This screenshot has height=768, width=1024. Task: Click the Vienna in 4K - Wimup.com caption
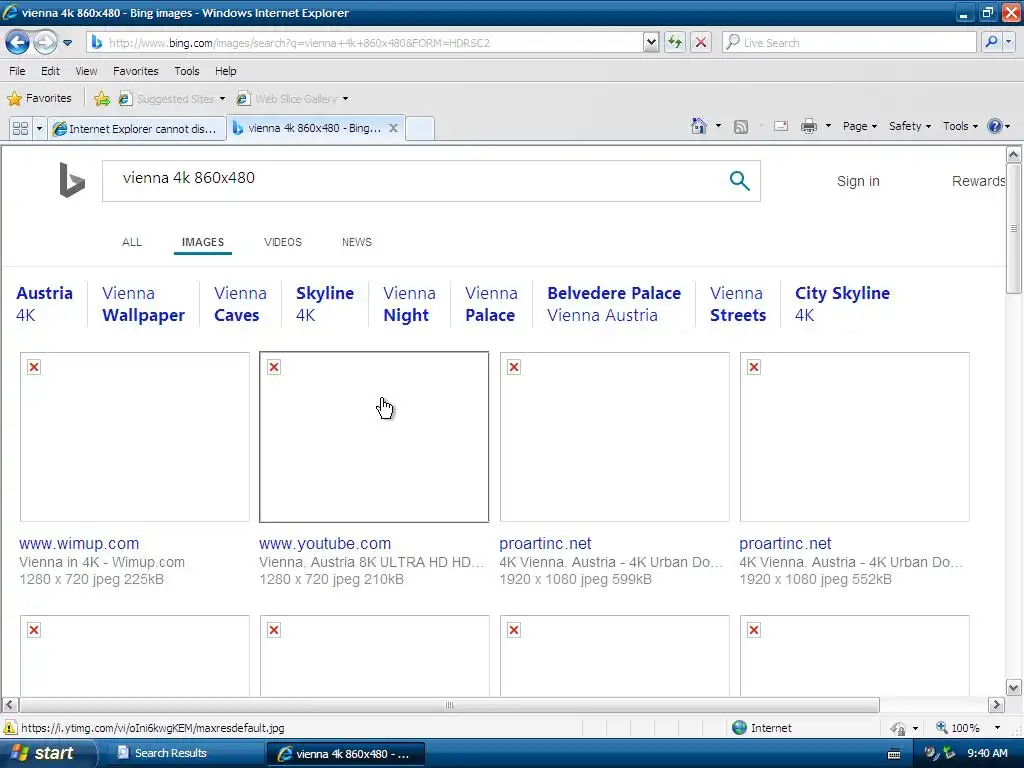pyautogui.click(x=102, y=562)
